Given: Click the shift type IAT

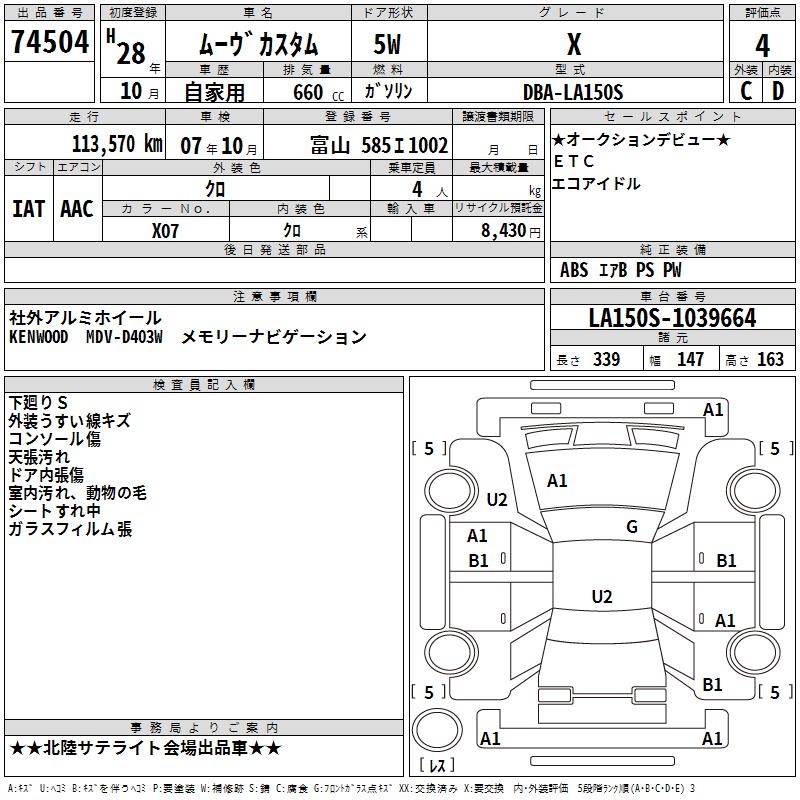Looking at the screenshot, I should [x=29, y=209].
